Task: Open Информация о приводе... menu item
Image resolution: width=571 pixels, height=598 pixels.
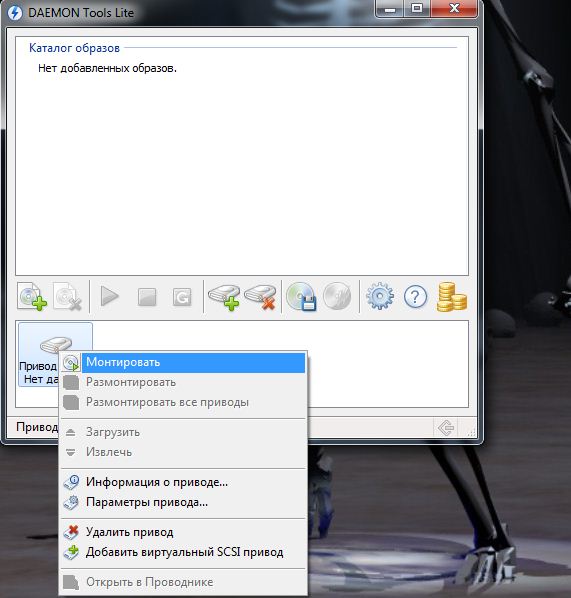Action: [x=183, y=482]
